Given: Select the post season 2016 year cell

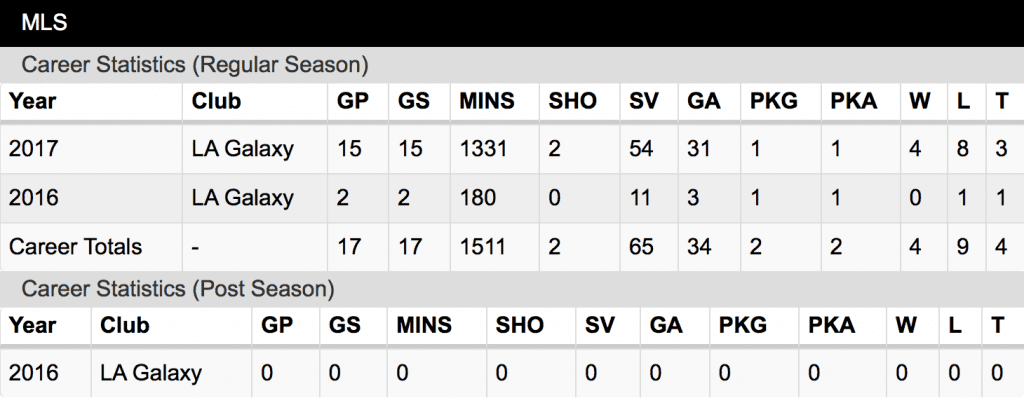Looking at the screenshot, I should pyautogui.click(x=33, y=373).
